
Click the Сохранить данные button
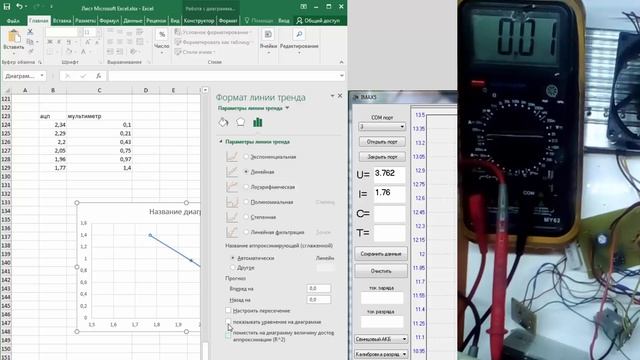[x=381, y=254]
